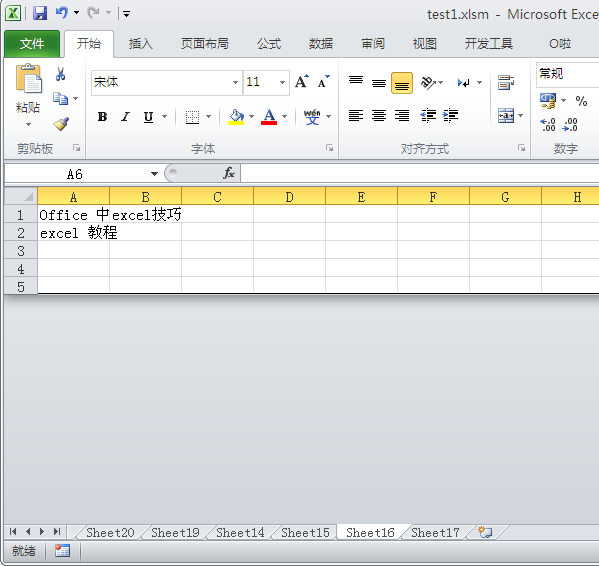The width and height of the screenshot is (599, 566).
Task: Save the workbook with the floppy disk icon
Action: click(40, 13)
